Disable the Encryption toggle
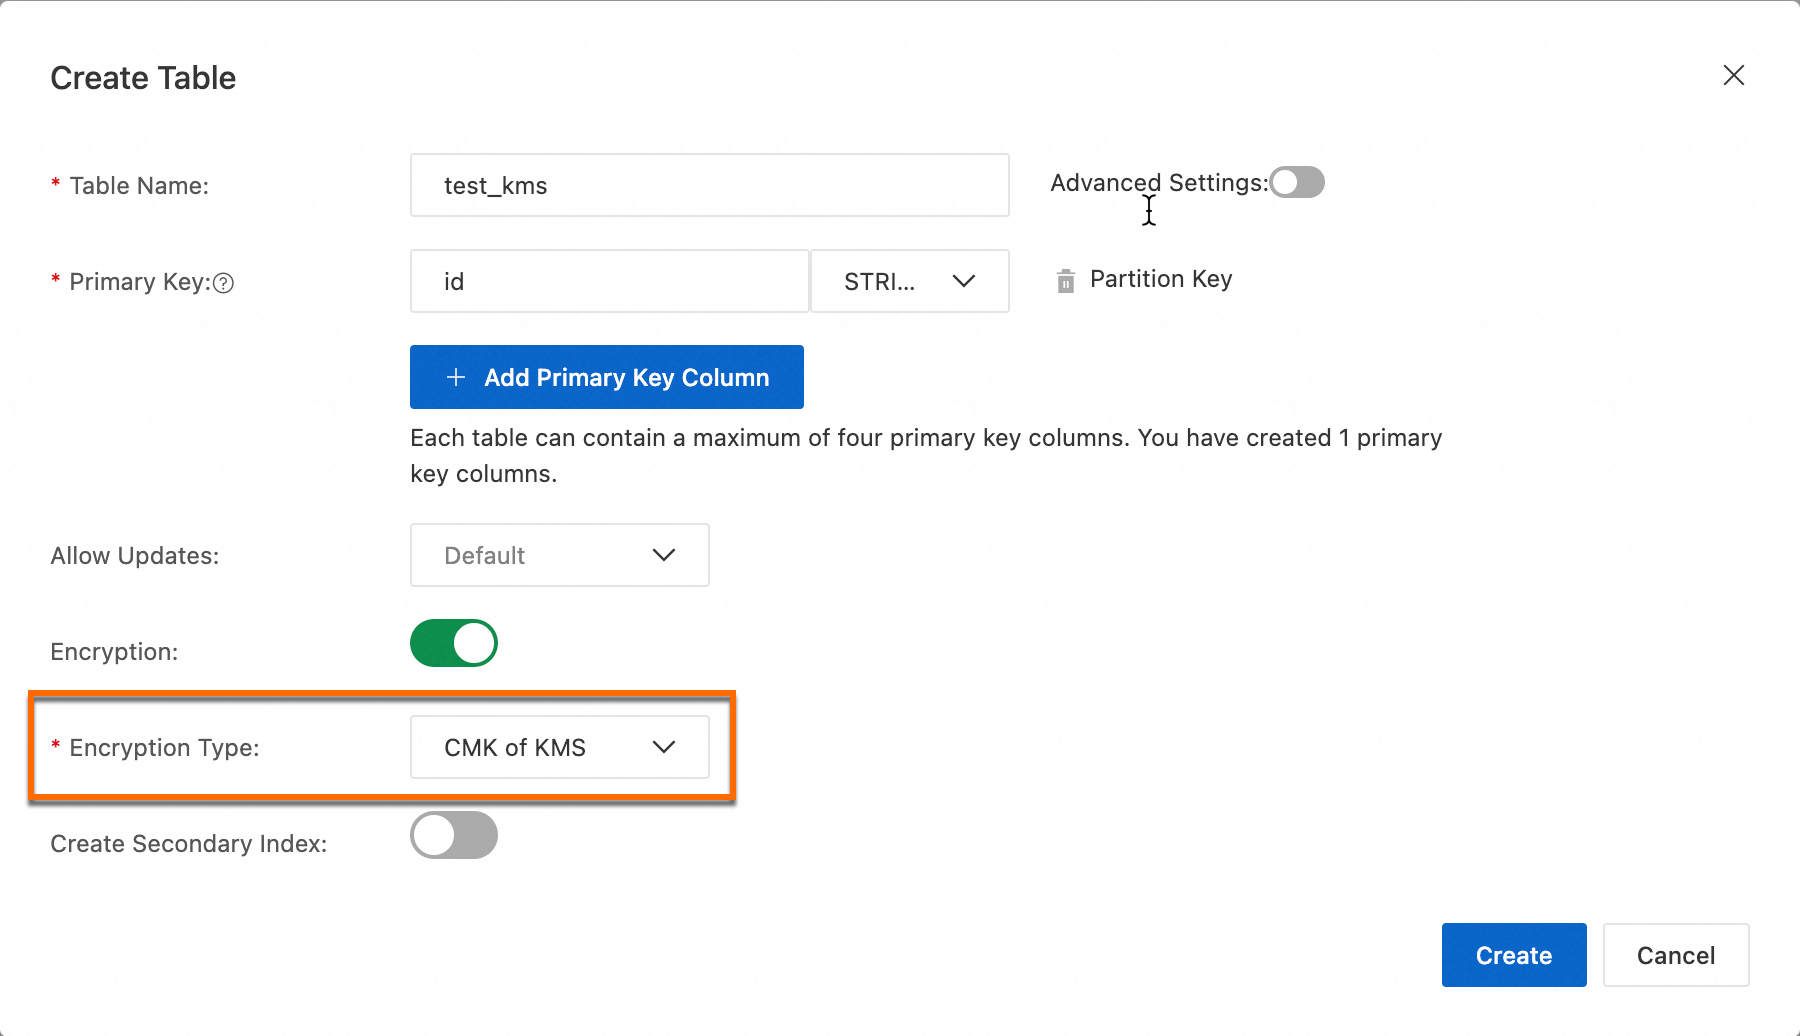The height and width of the screenshot is (1036, 1800). click(454, 643)
